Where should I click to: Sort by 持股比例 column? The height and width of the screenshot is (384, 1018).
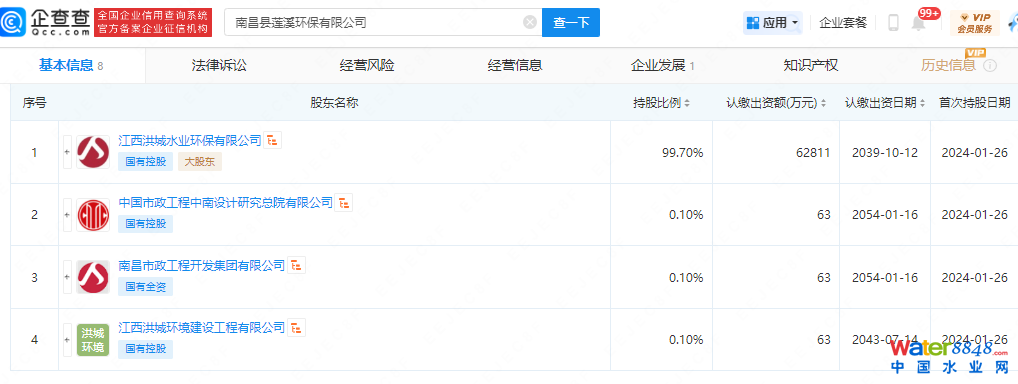662,103
